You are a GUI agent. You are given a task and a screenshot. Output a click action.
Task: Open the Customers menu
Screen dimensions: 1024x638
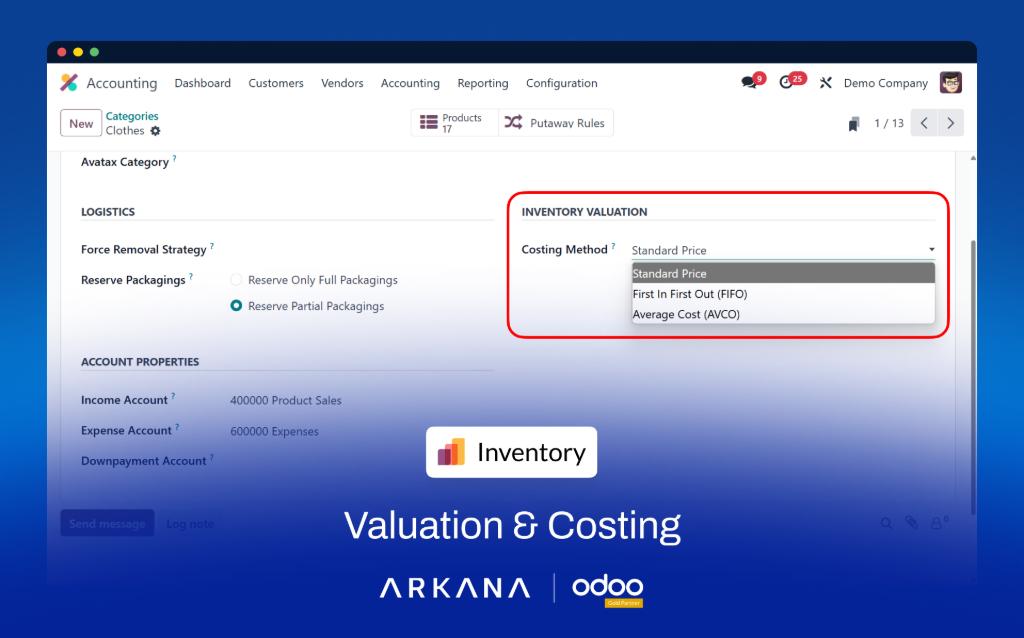(x=276, y=83)
